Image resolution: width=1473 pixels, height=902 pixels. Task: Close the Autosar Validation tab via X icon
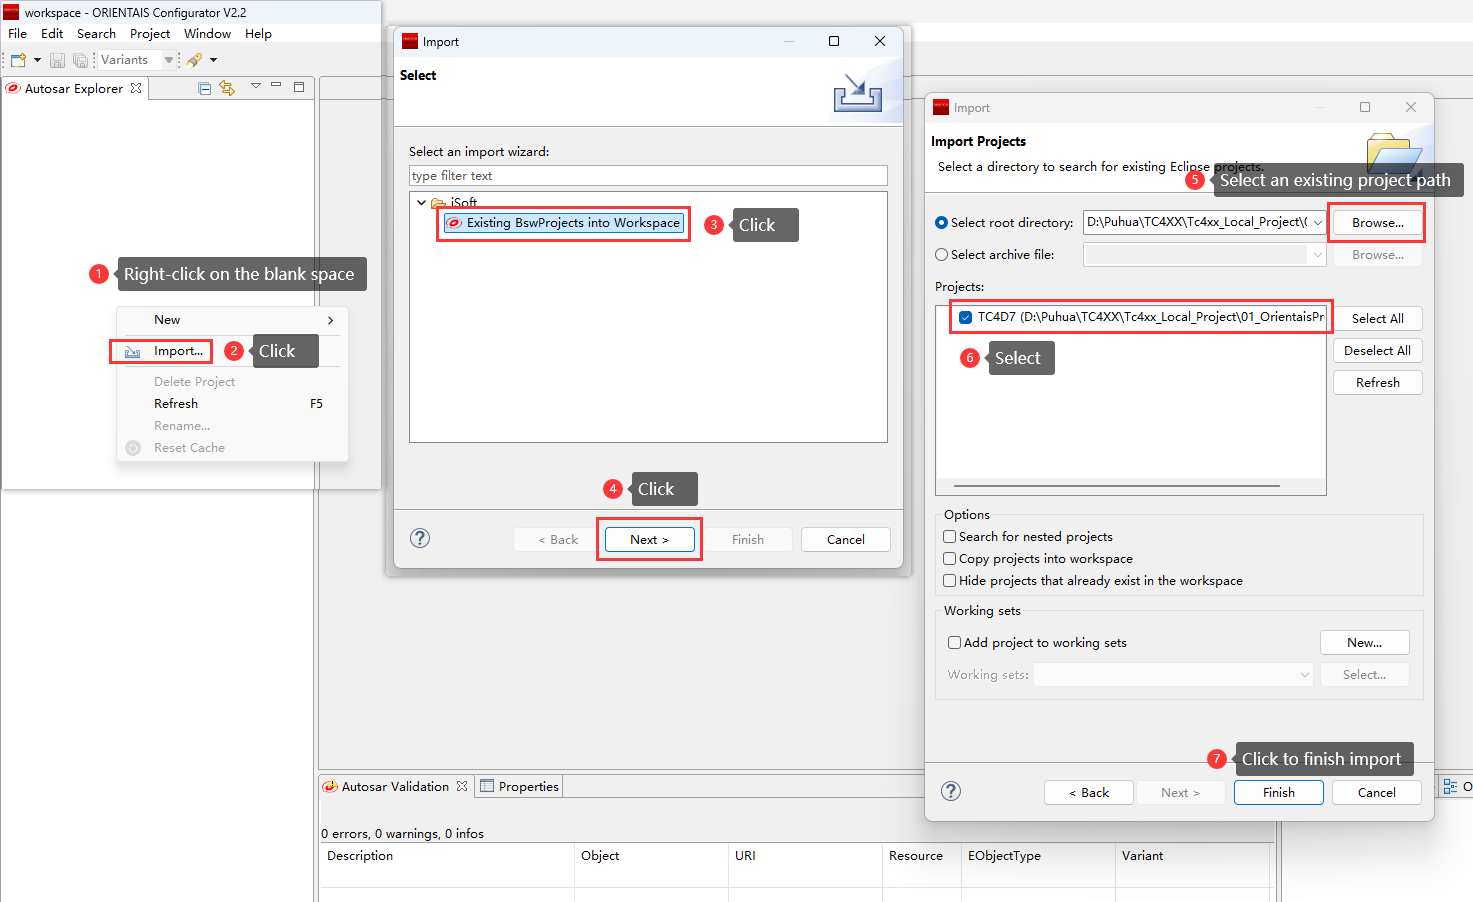[x=462, y=787]
